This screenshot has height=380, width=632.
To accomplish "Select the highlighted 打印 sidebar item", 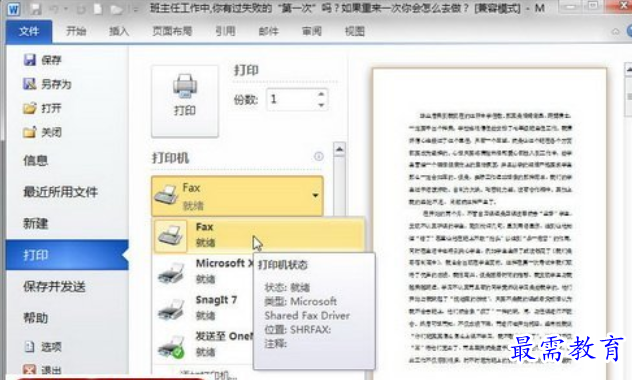I will point(67,255).
